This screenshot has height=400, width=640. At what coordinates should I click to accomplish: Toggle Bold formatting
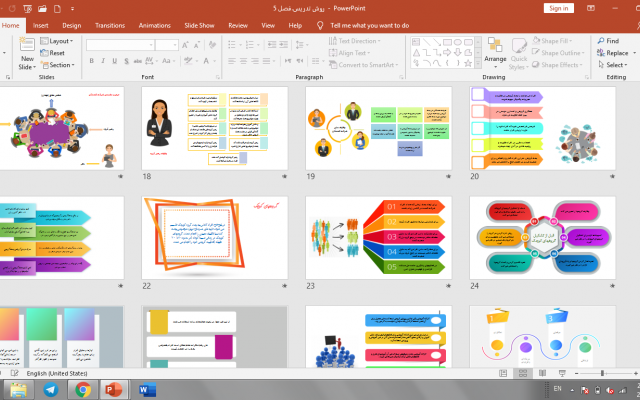[x=91, y=61]
